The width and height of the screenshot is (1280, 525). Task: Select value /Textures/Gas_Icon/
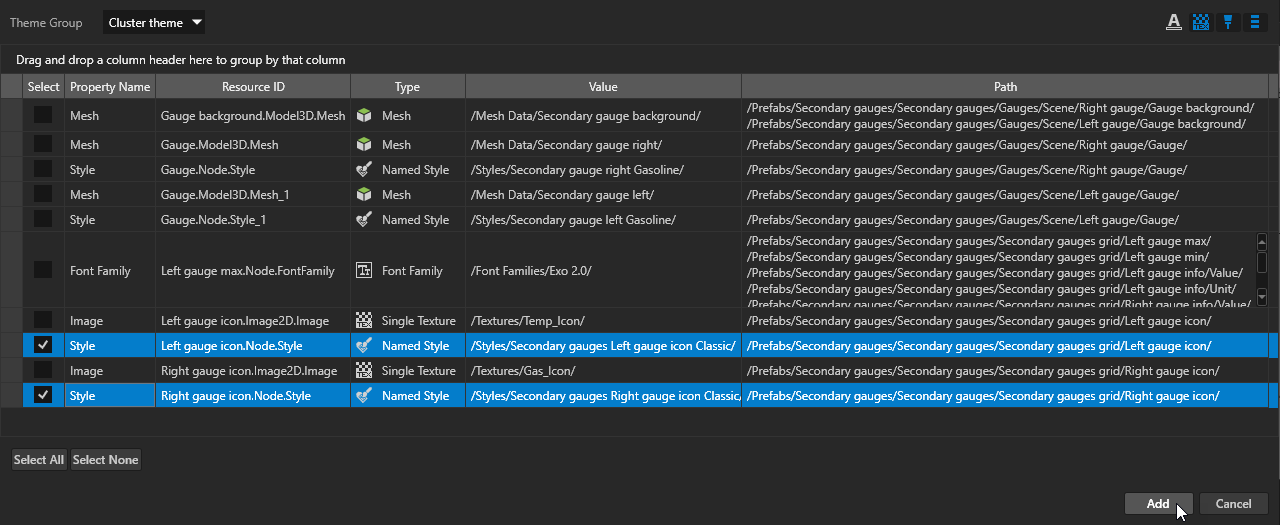(x=523, y=371)
